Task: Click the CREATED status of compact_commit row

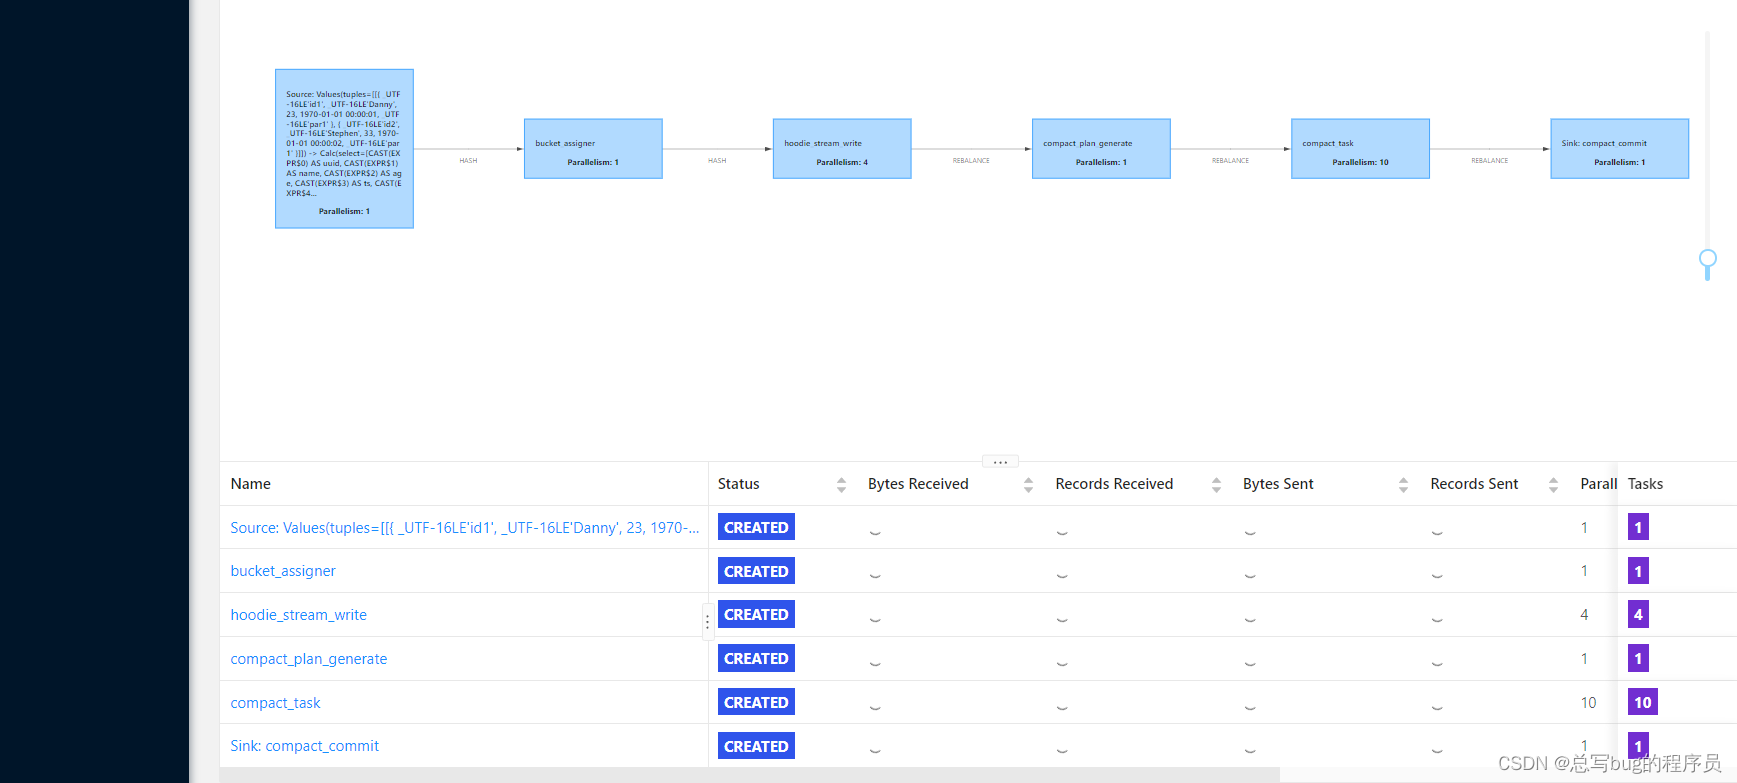Action: tap(756, 746)
